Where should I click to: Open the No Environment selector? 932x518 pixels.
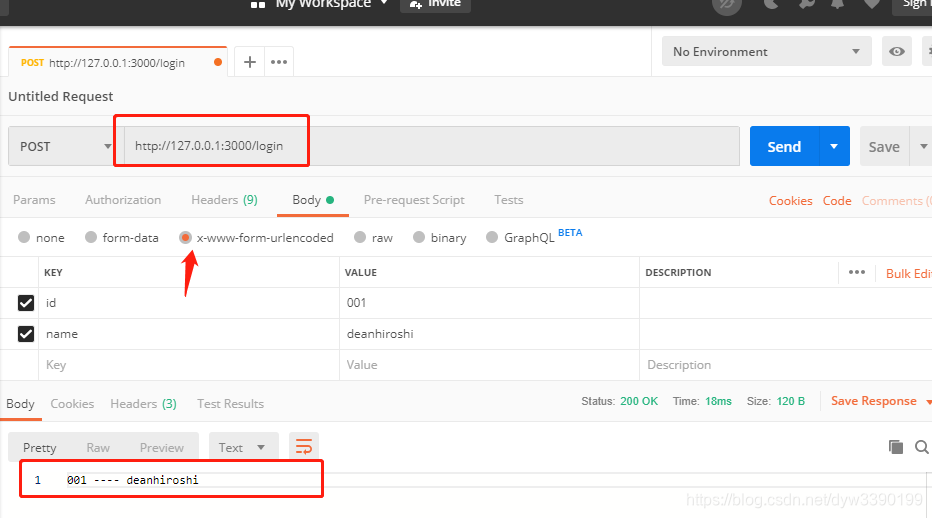click(x=766, y=52)
